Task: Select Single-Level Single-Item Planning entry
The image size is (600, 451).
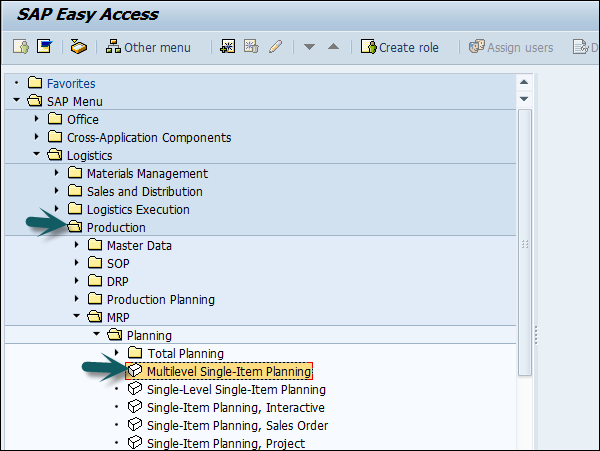Action: [x=236, y=389]
